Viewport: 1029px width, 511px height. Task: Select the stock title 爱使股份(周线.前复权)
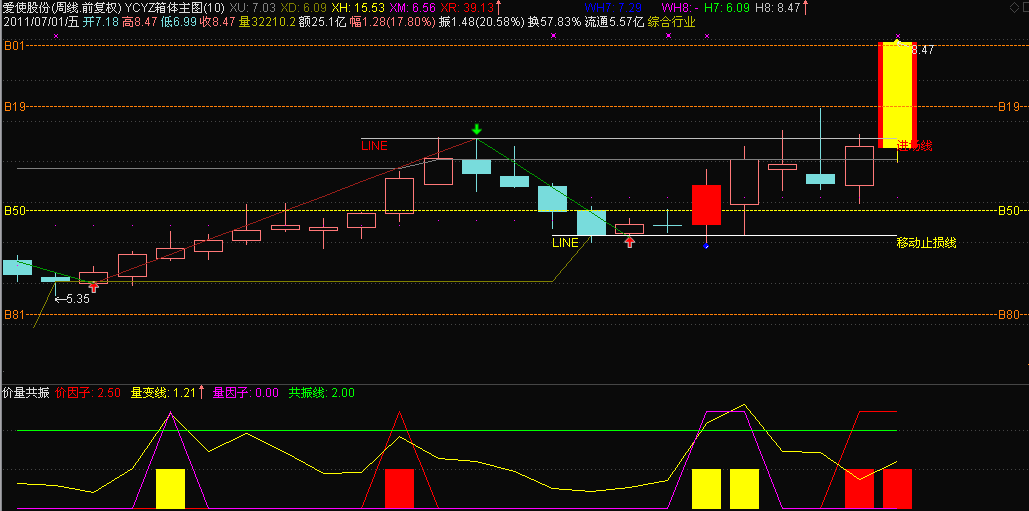(62, 8)
